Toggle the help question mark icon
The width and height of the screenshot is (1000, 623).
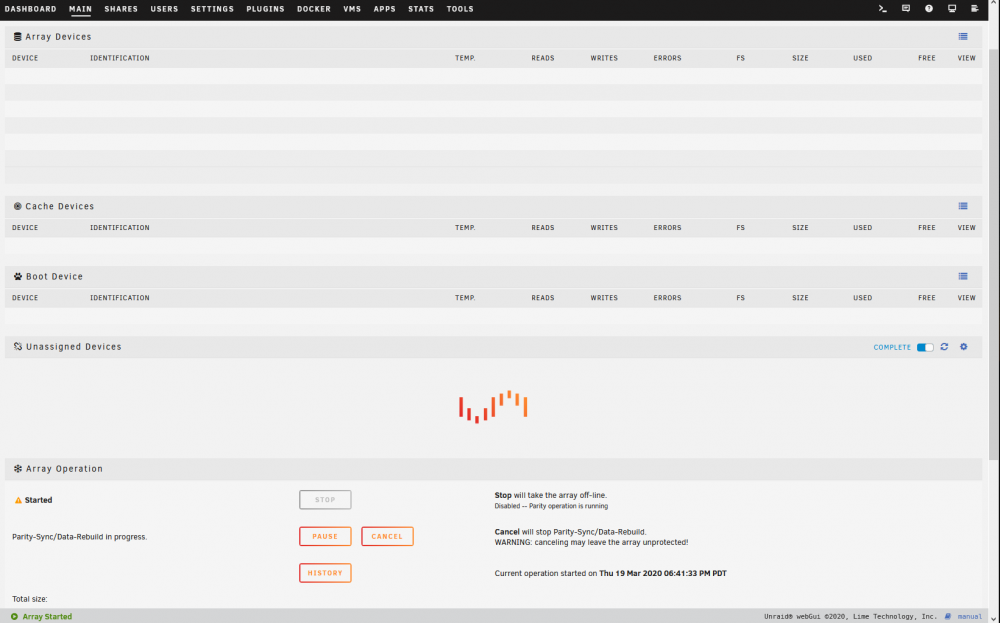click(x=929, y=9)
